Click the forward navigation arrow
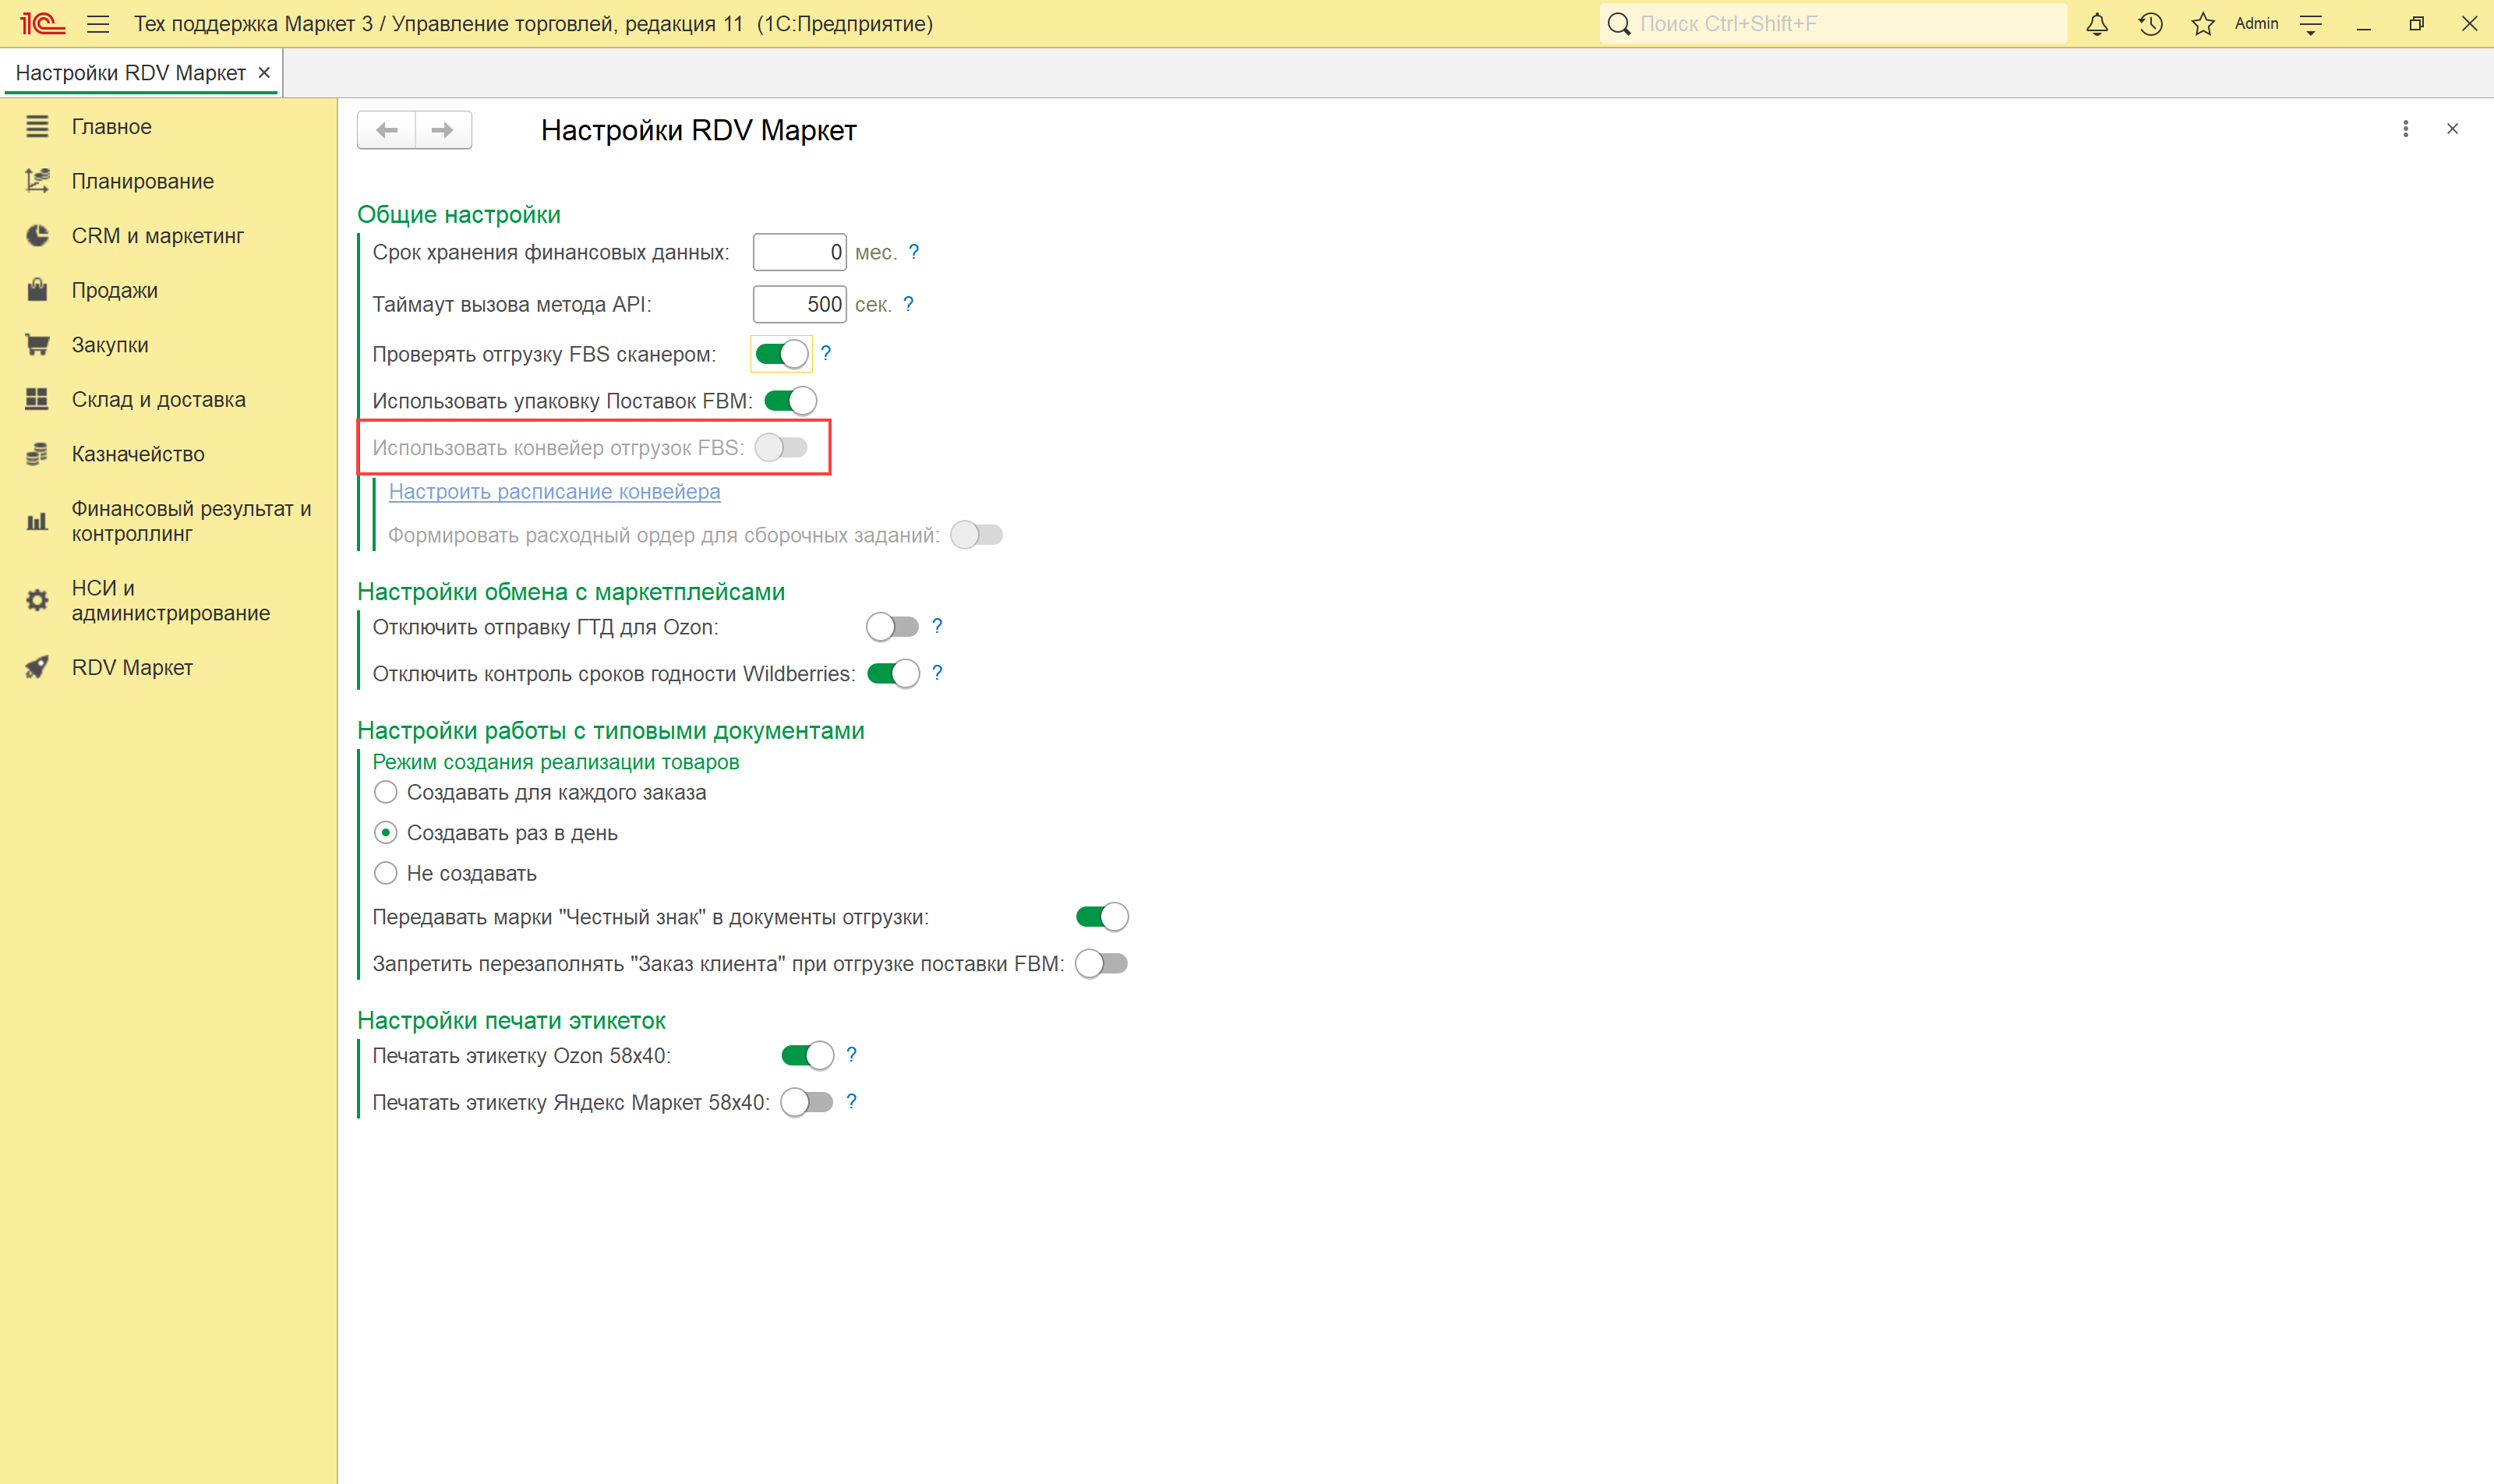This screenshot has height=1484, width=2494. [443, 130]
